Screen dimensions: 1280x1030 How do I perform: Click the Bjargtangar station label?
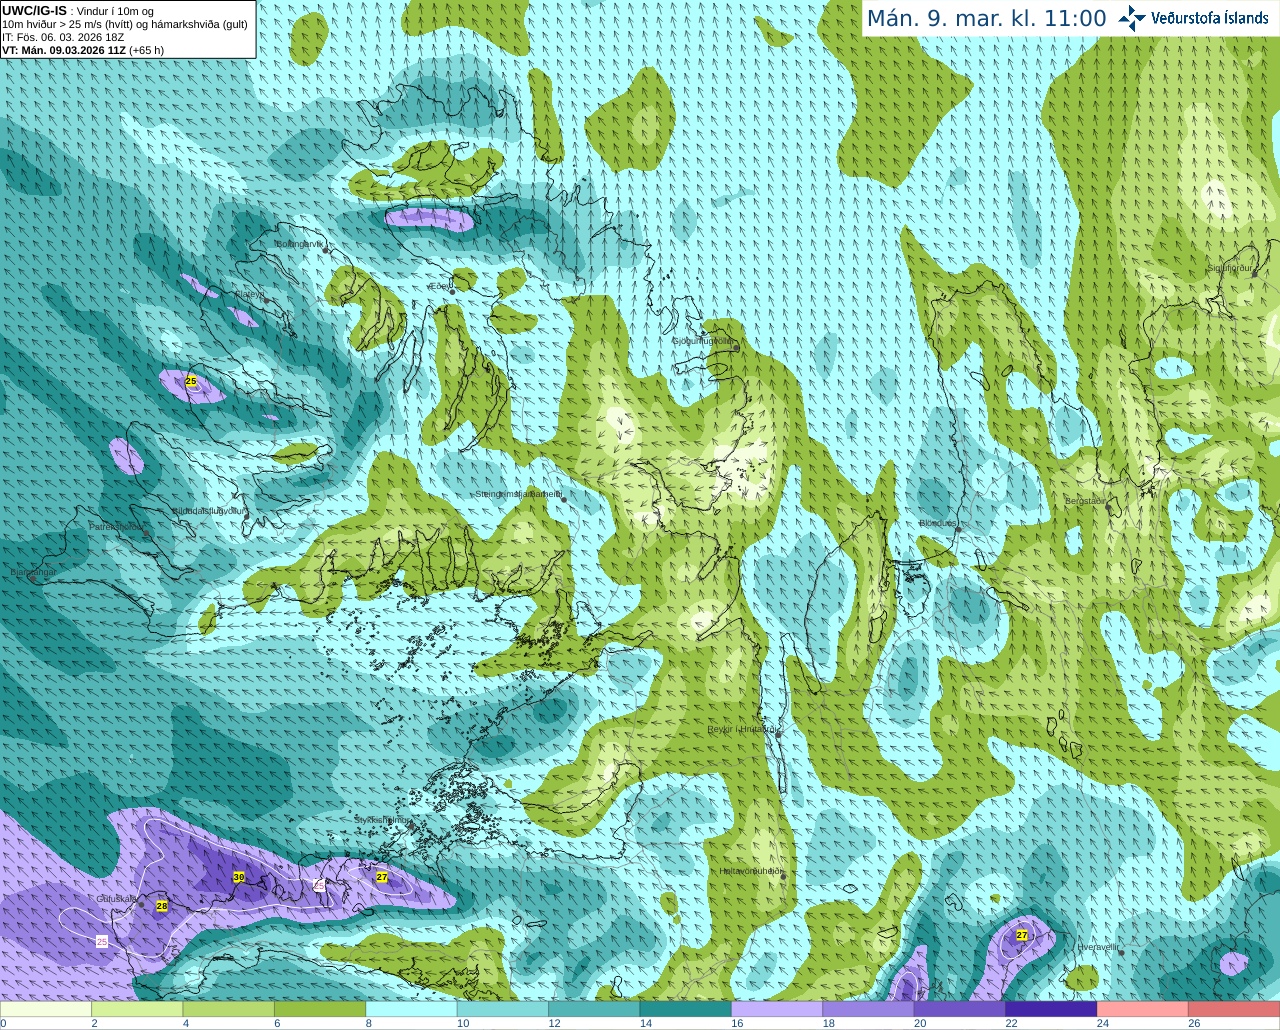click(x=33, y=572)
